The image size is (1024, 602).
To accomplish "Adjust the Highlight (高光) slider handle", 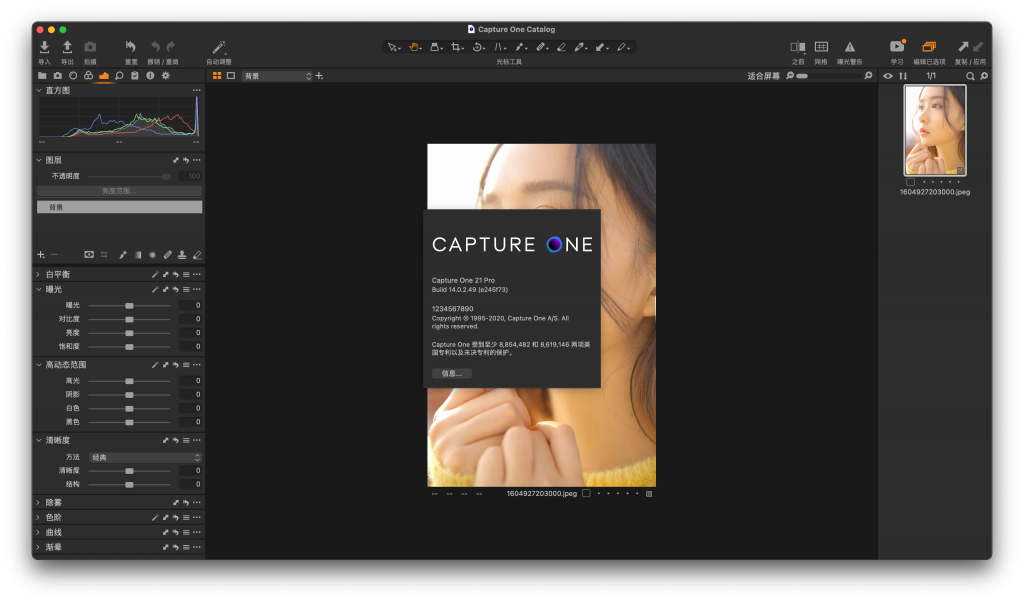I will [x=129, y=381].
